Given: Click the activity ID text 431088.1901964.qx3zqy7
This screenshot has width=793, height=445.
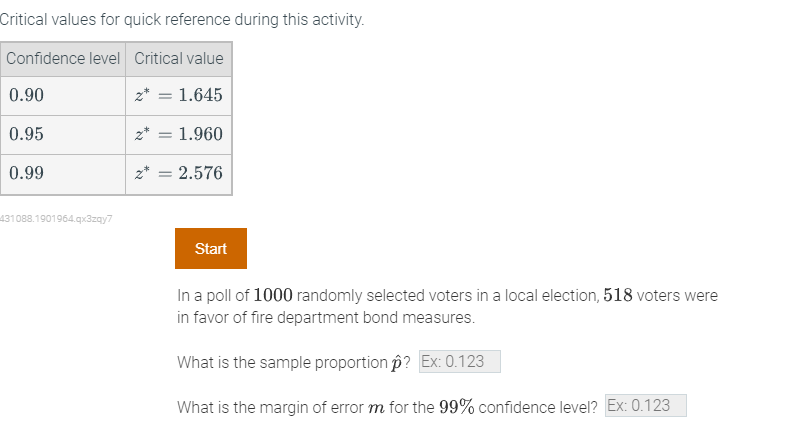Looking at the screenshot, I should tap(56, 218).
